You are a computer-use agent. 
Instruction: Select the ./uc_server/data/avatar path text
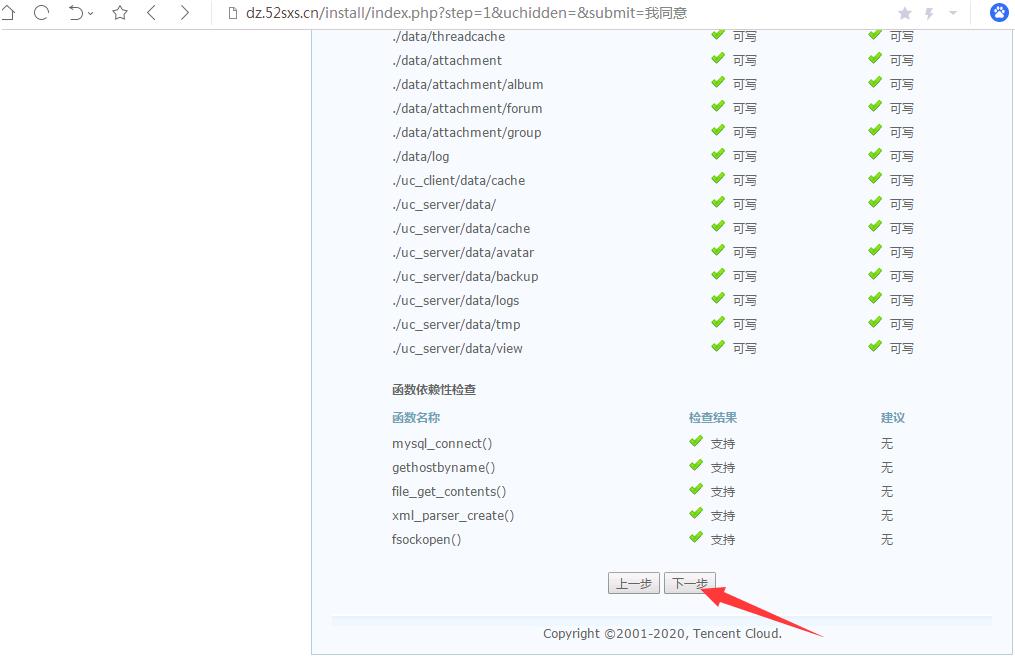(463, 252)
